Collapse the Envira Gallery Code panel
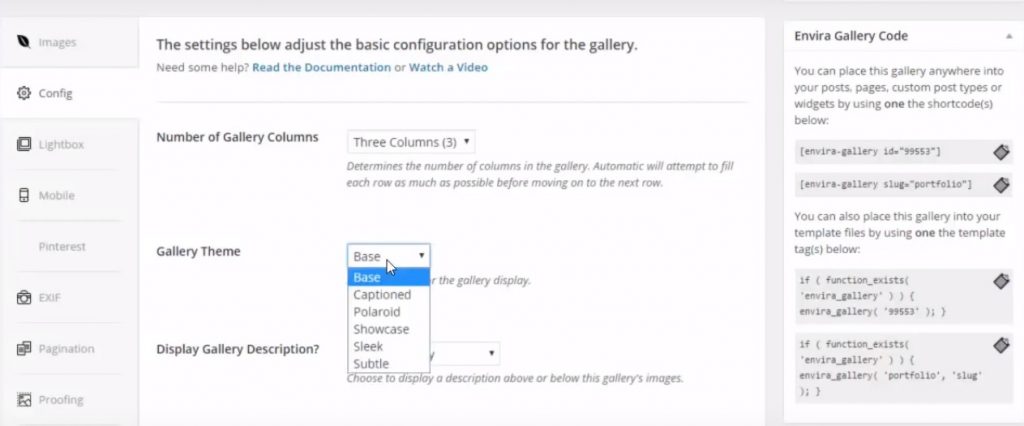Screen dimensions: 1024x426 coord(1009,37)
